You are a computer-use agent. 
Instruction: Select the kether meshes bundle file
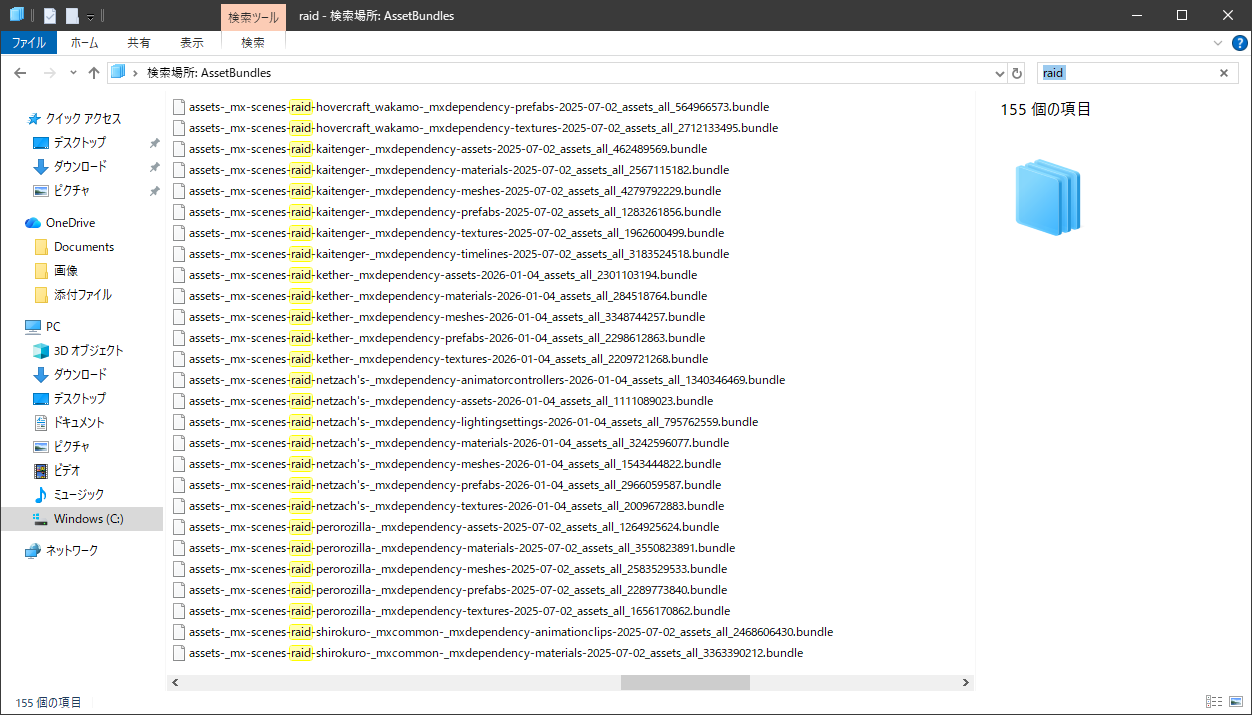point(447,317)
